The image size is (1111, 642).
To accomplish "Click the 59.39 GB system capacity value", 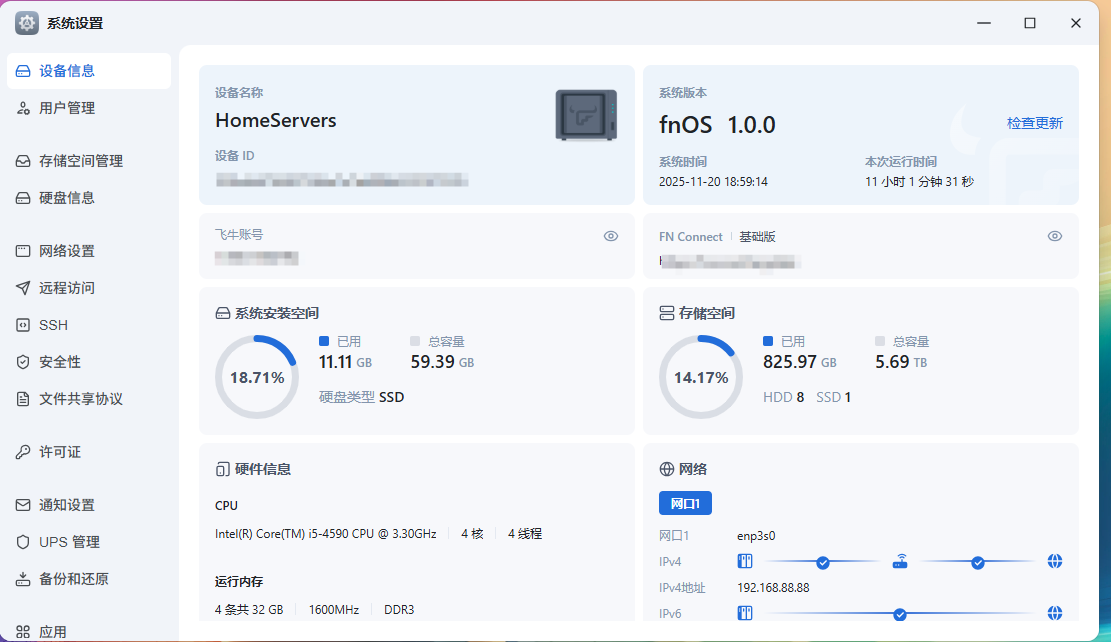I will pos(442,361).
